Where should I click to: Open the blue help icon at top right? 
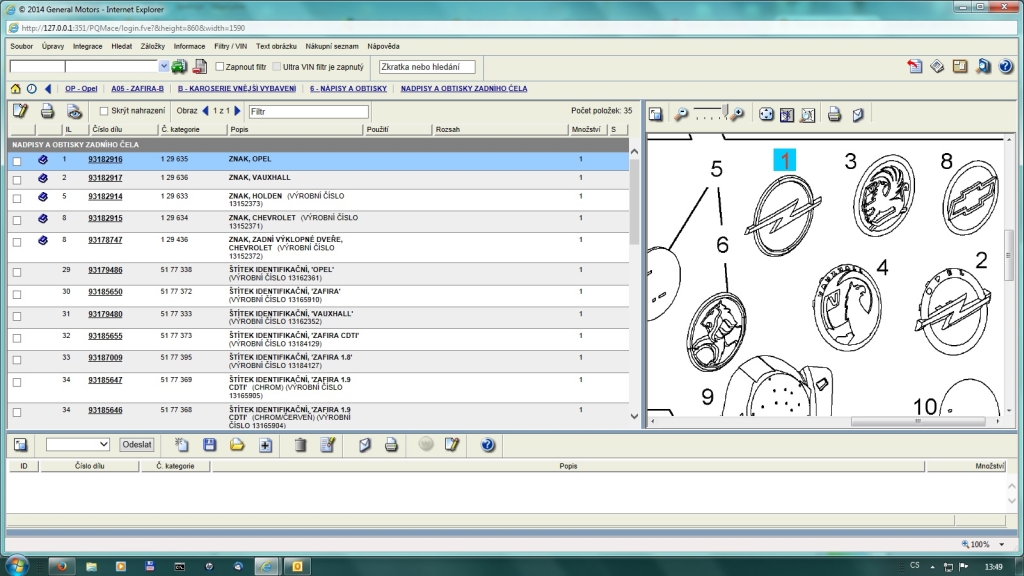1006,67
